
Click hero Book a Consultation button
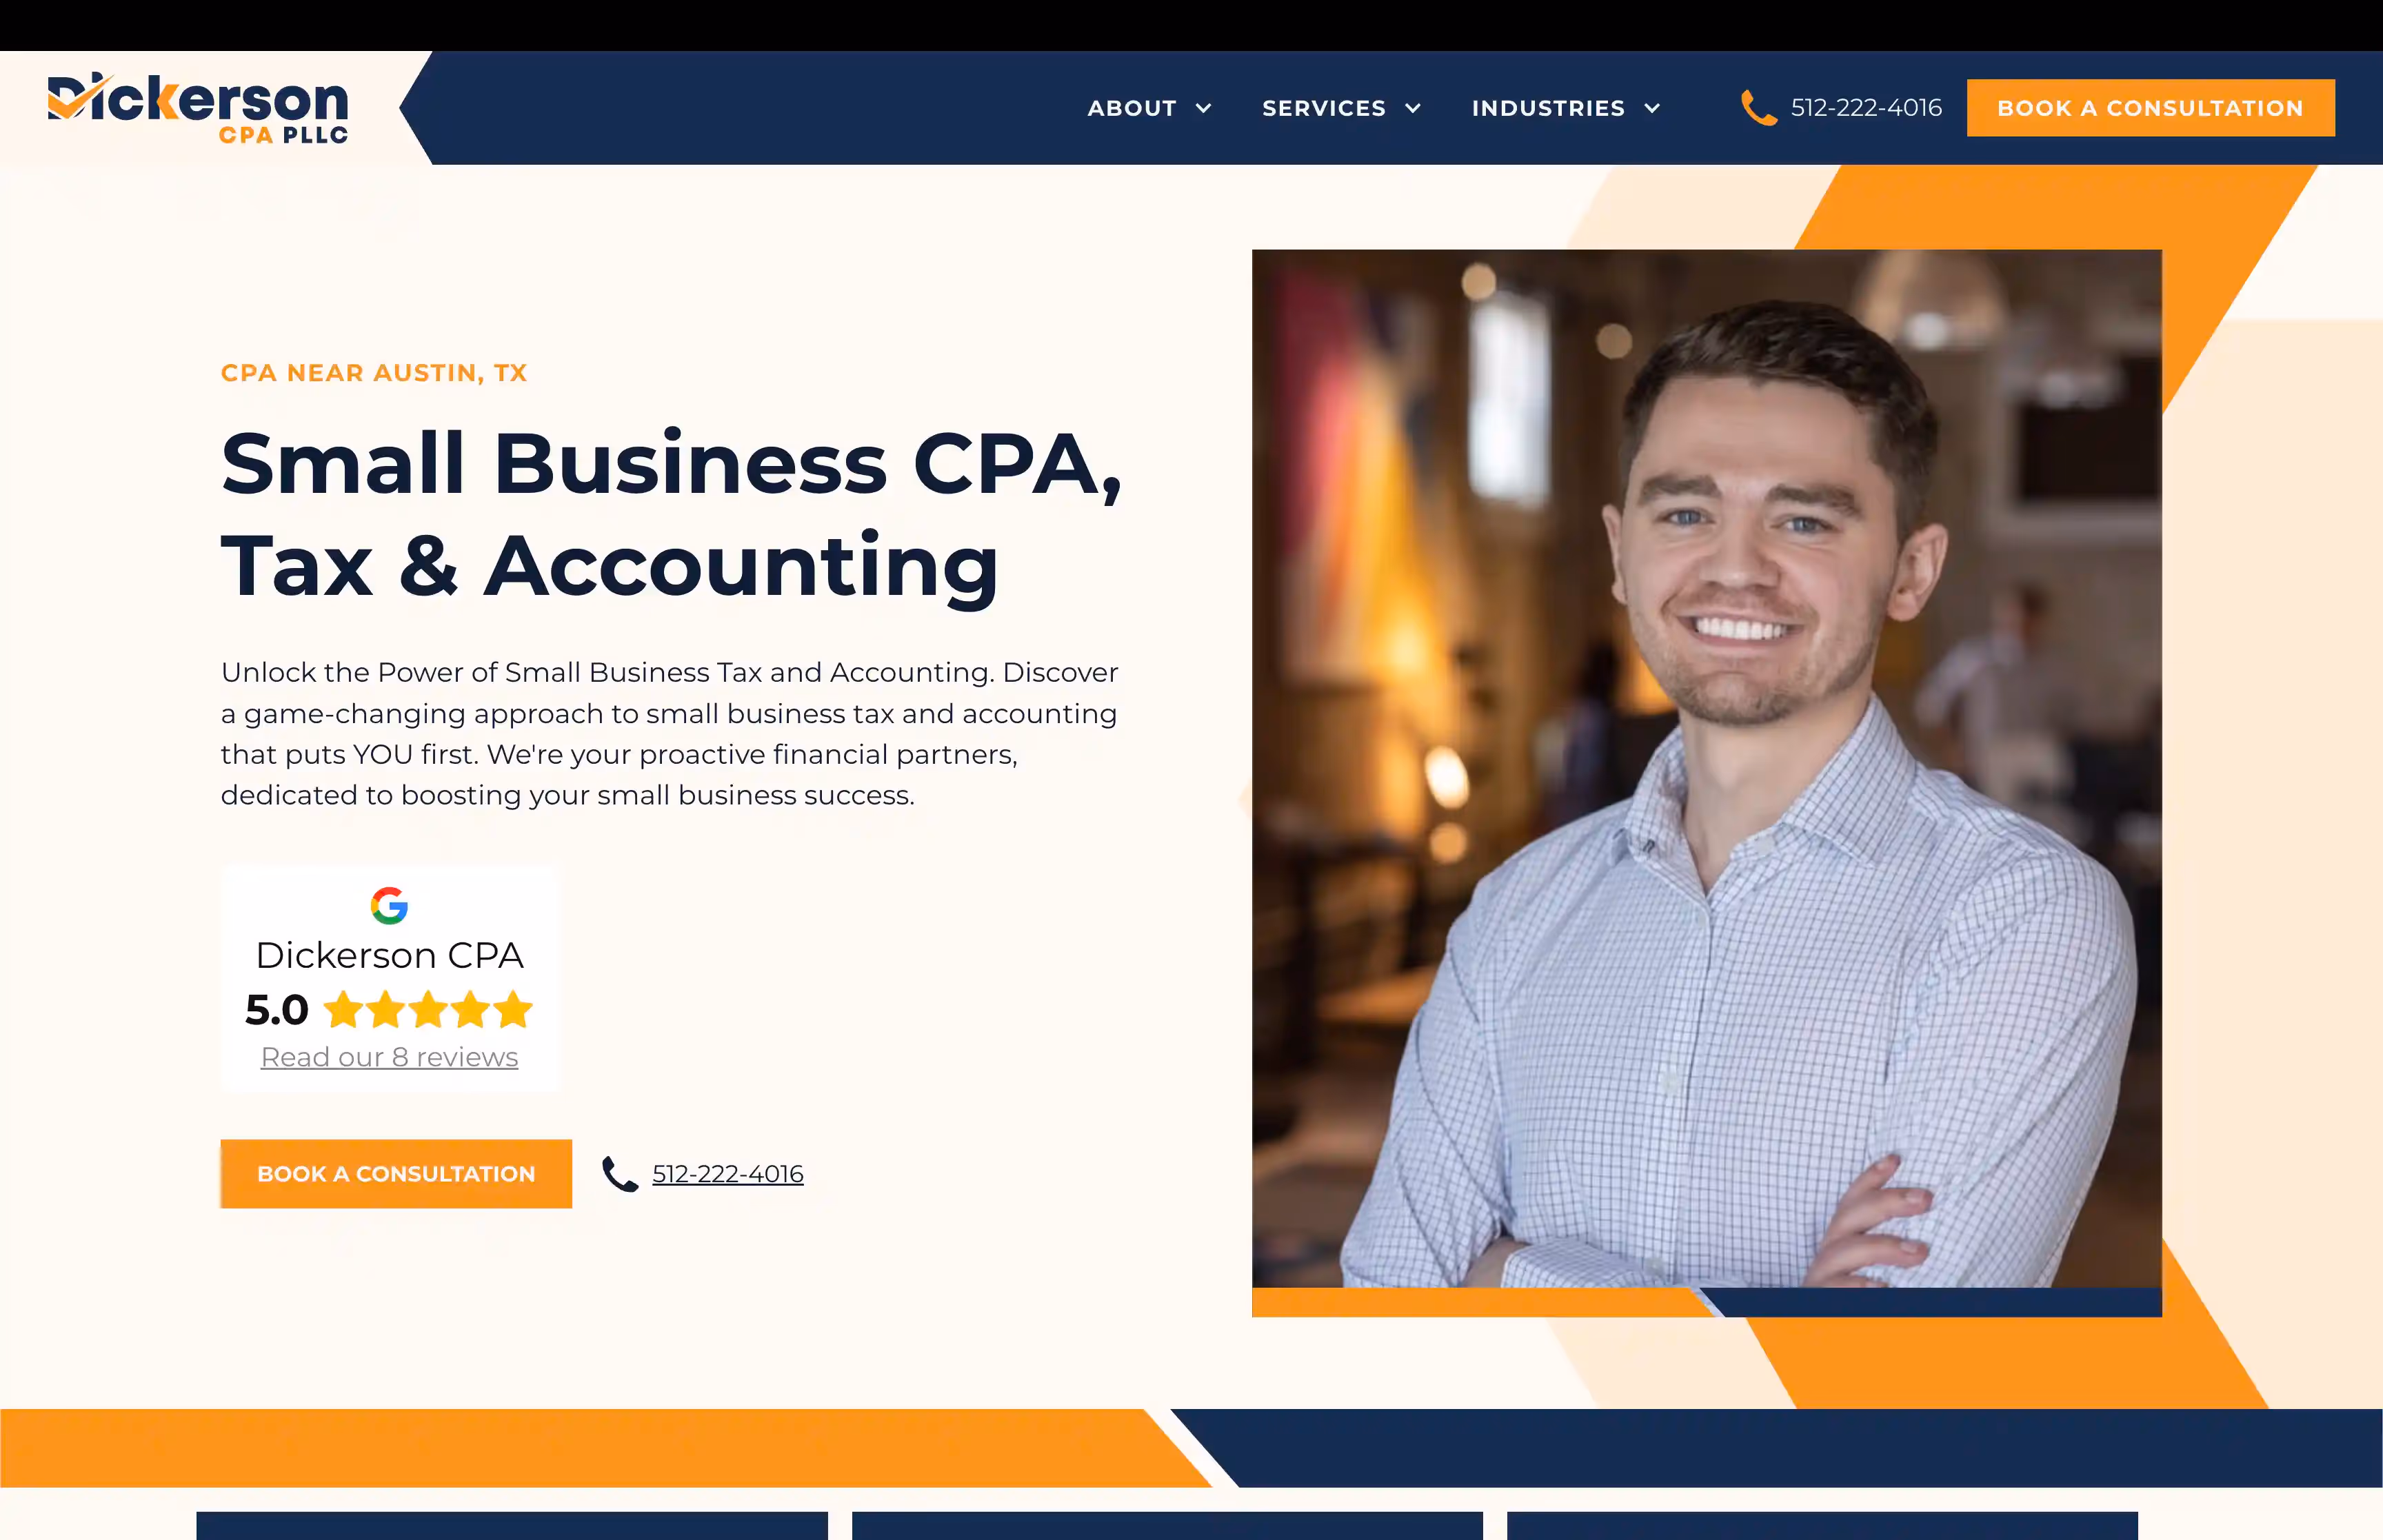click(396, 1174)
